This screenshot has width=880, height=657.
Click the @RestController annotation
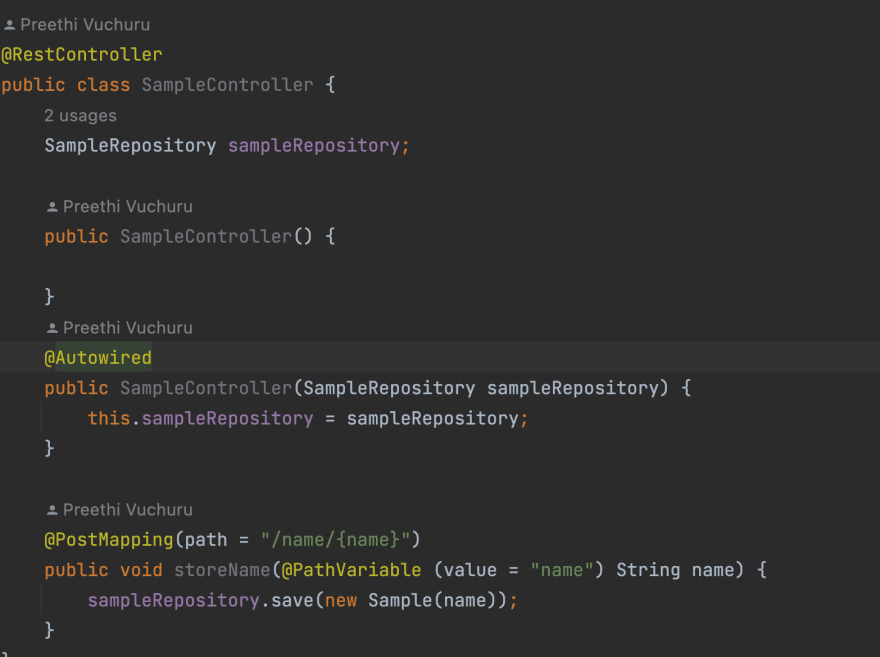(x=82, y=55)
